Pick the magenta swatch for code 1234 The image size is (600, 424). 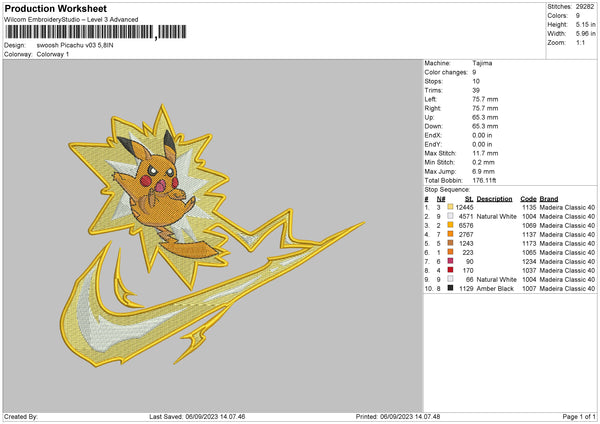coord(450,261)
